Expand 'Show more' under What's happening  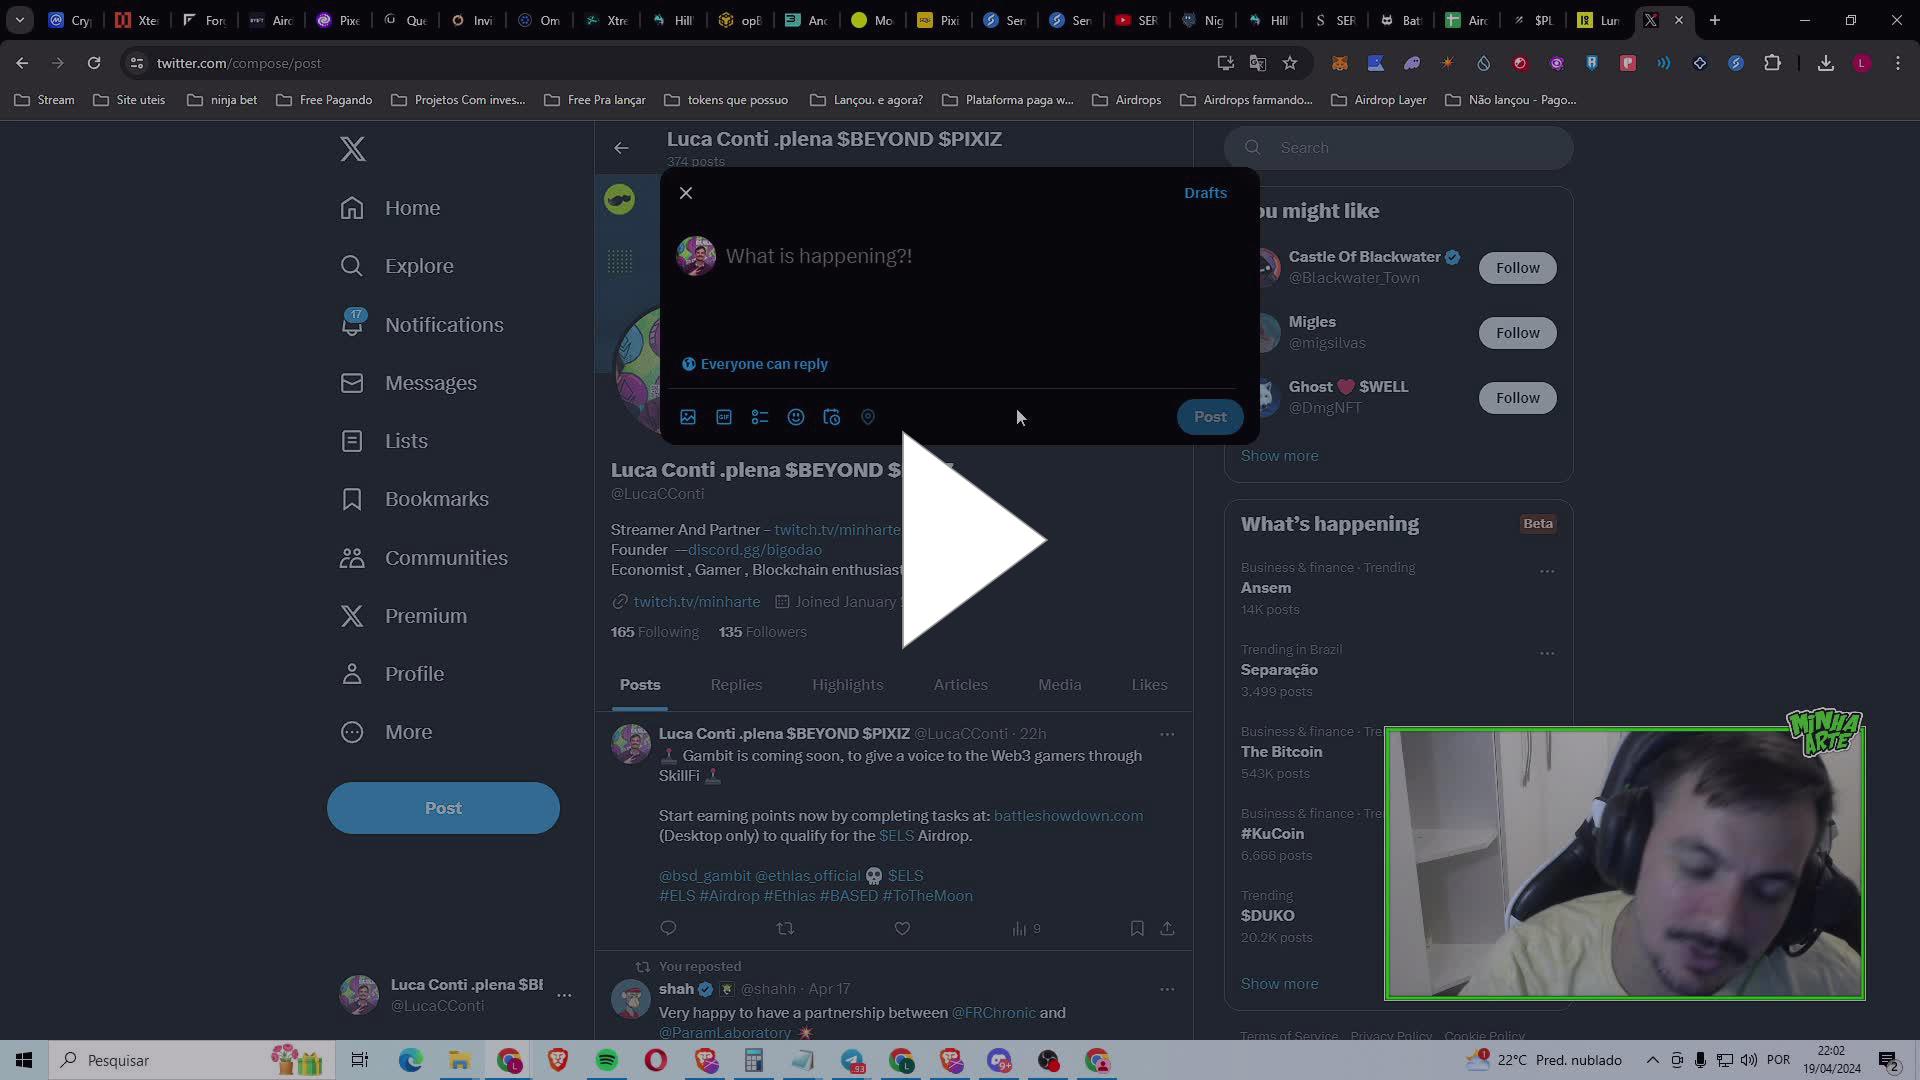pyautogui.click(x=1279, y=983)
